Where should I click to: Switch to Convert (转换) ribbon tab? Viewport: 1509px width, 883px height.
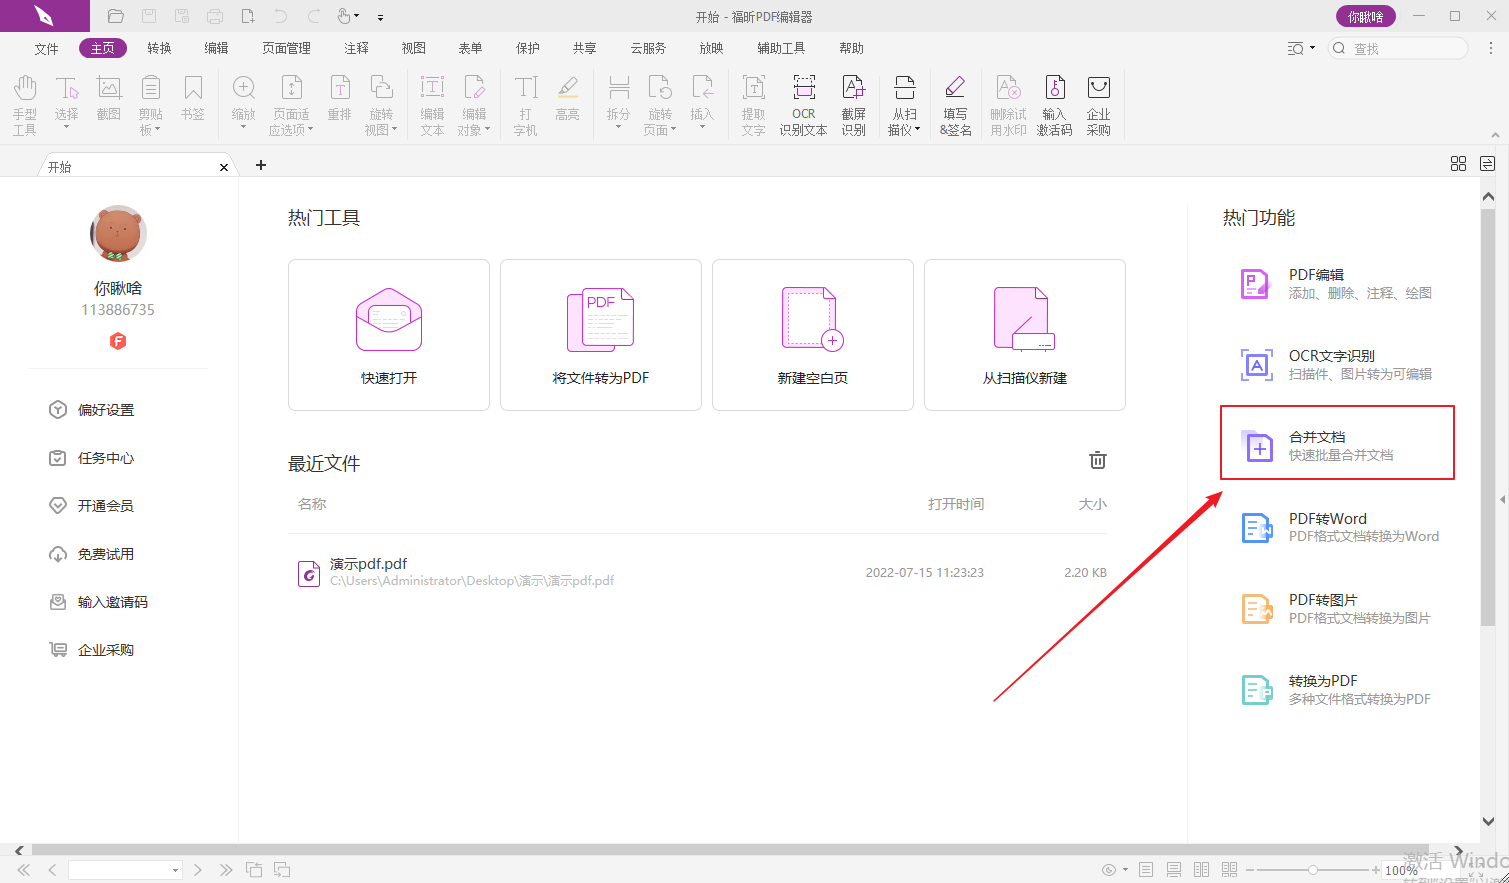[x=159, y=48]
